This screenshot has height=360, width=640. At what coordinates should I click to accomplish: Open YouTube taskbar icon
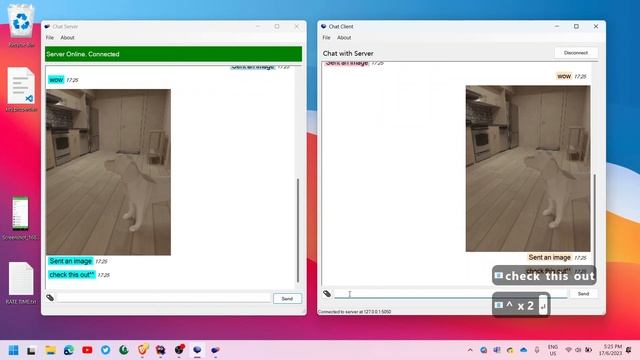pos(87,350)
